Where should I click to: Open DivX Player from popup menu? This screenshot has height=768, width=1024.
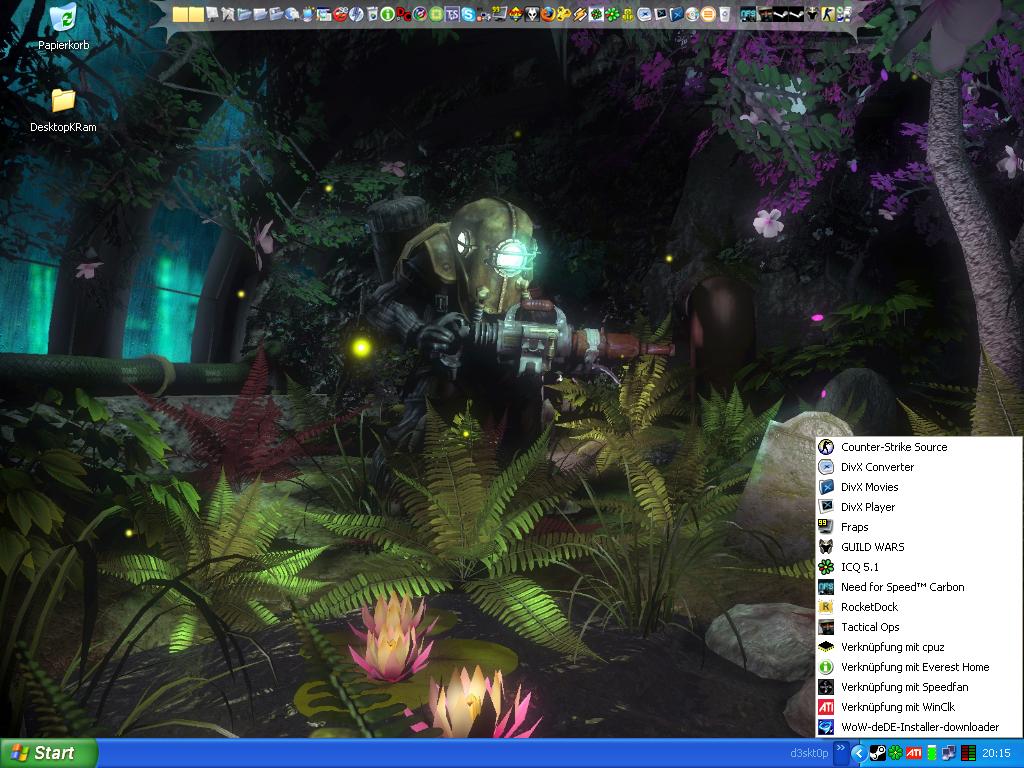(x=918, y=507)
